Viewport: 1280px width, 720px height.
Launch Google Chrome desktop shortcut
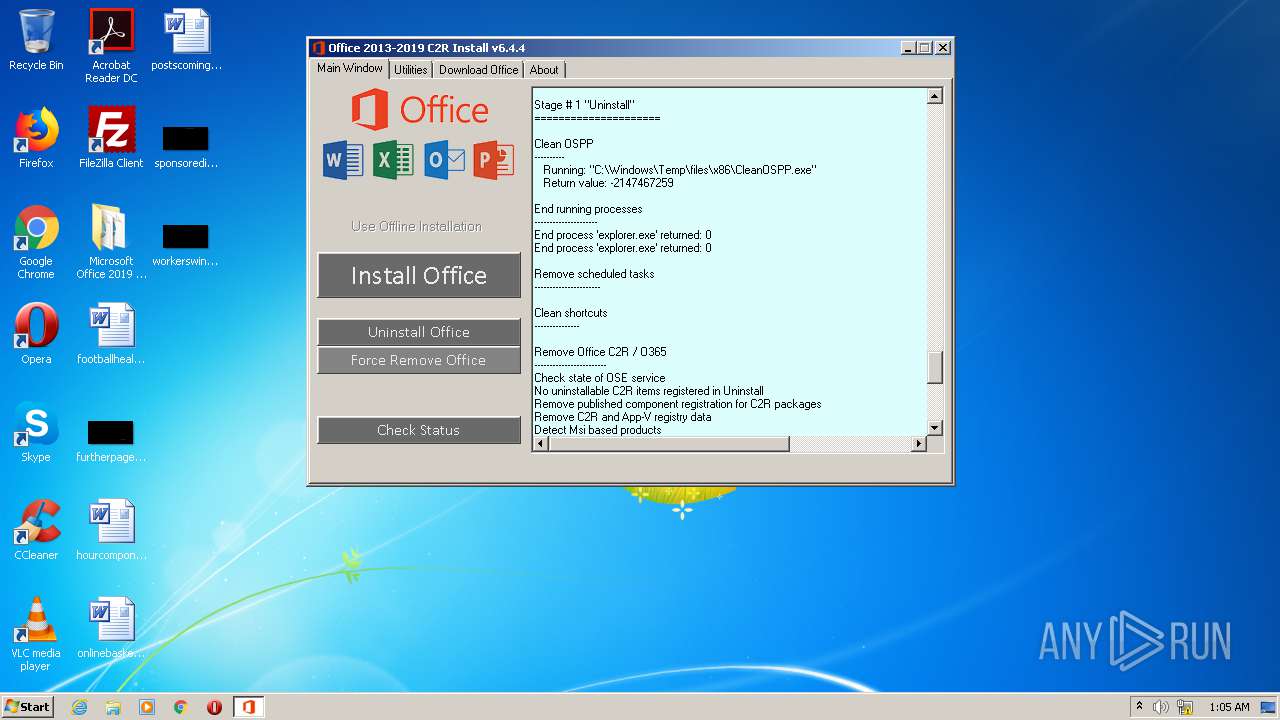point(36,242)
